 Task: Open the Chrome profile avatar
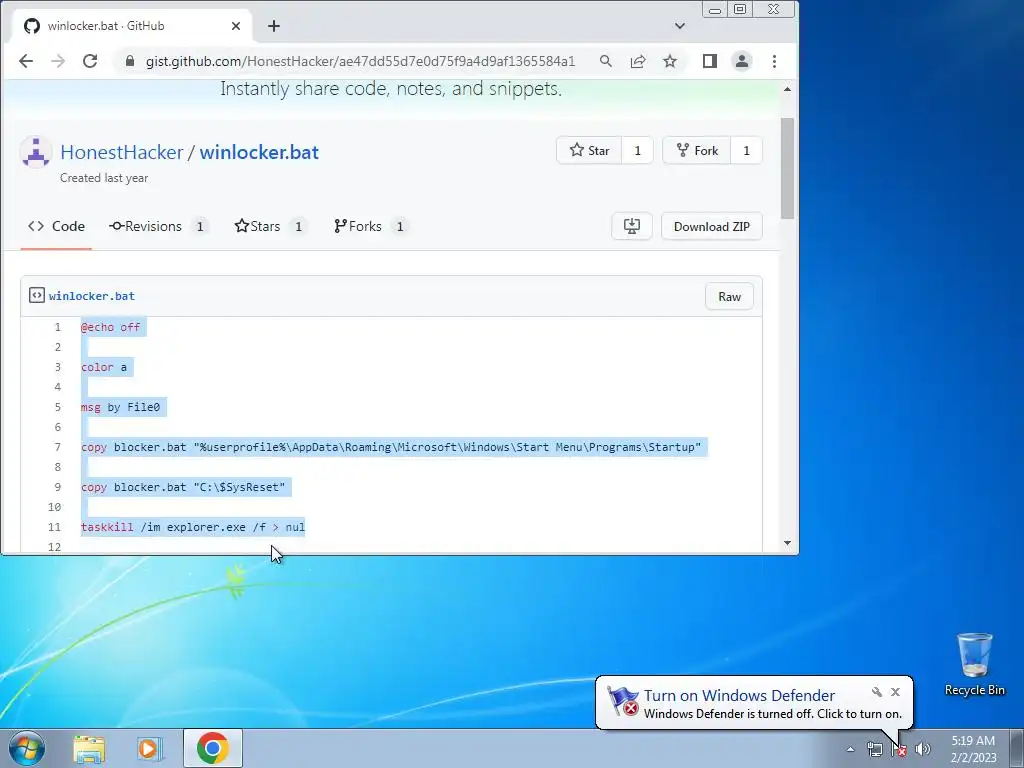[x=742, y=61]
